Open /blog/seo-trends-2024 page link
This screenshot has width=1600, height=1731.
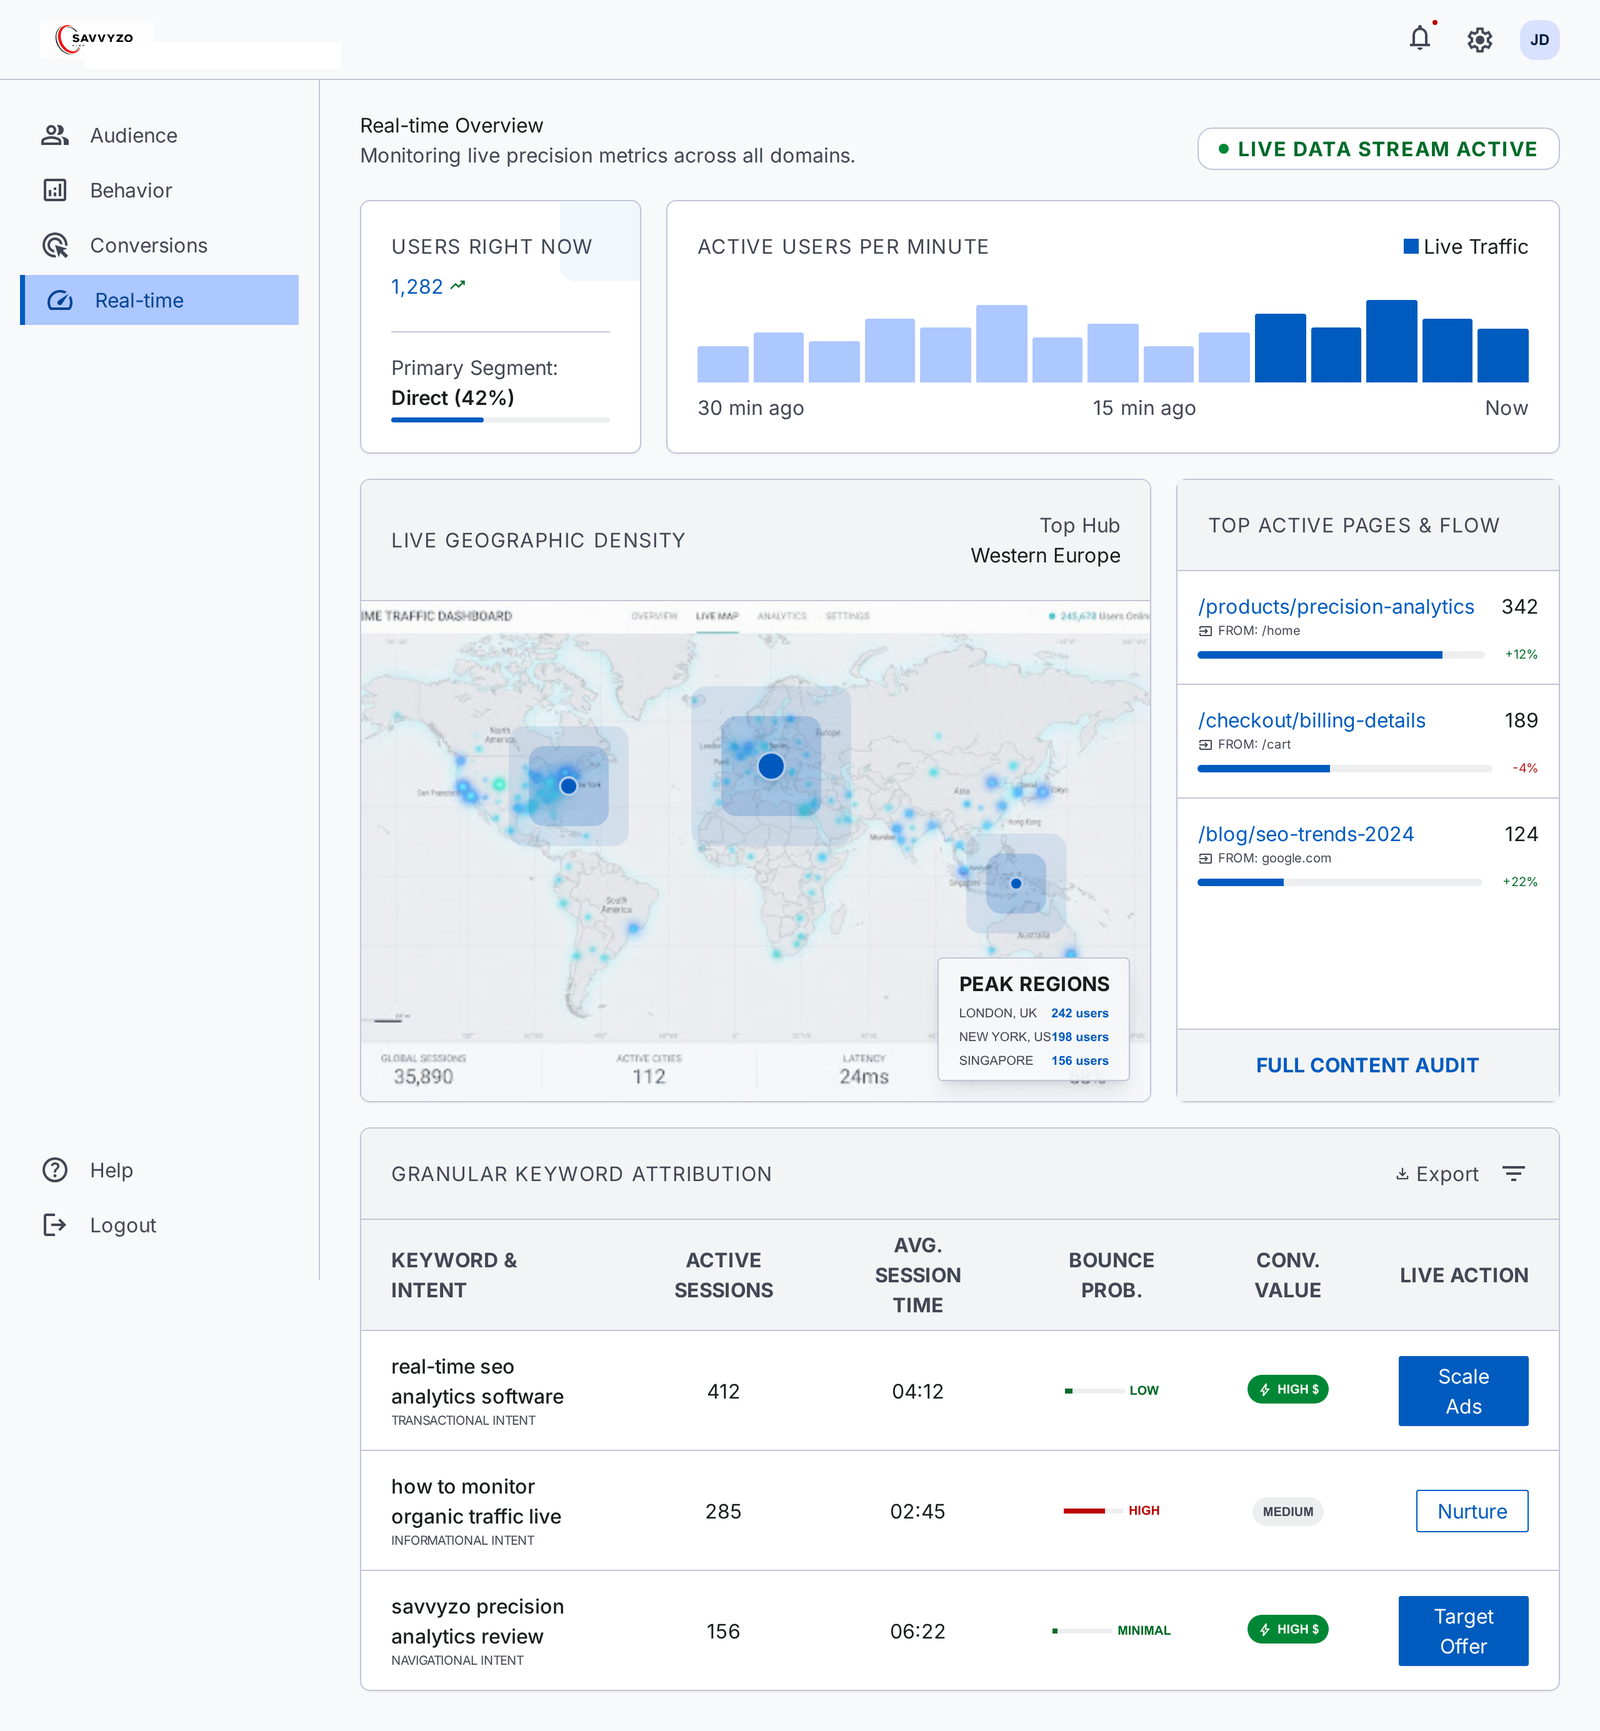[1305, 834]
